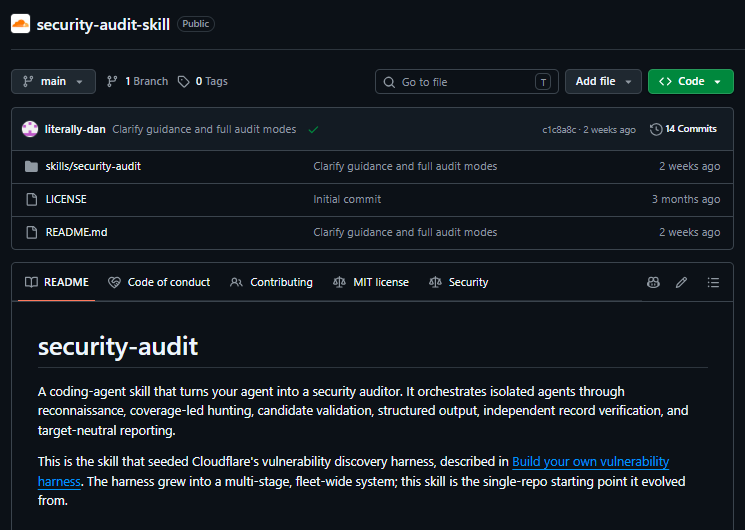This screenshot has height=530, width=745.
Task: Expand the green Code dropdown button
Action: pyautogui.click(x=690, y=81)
